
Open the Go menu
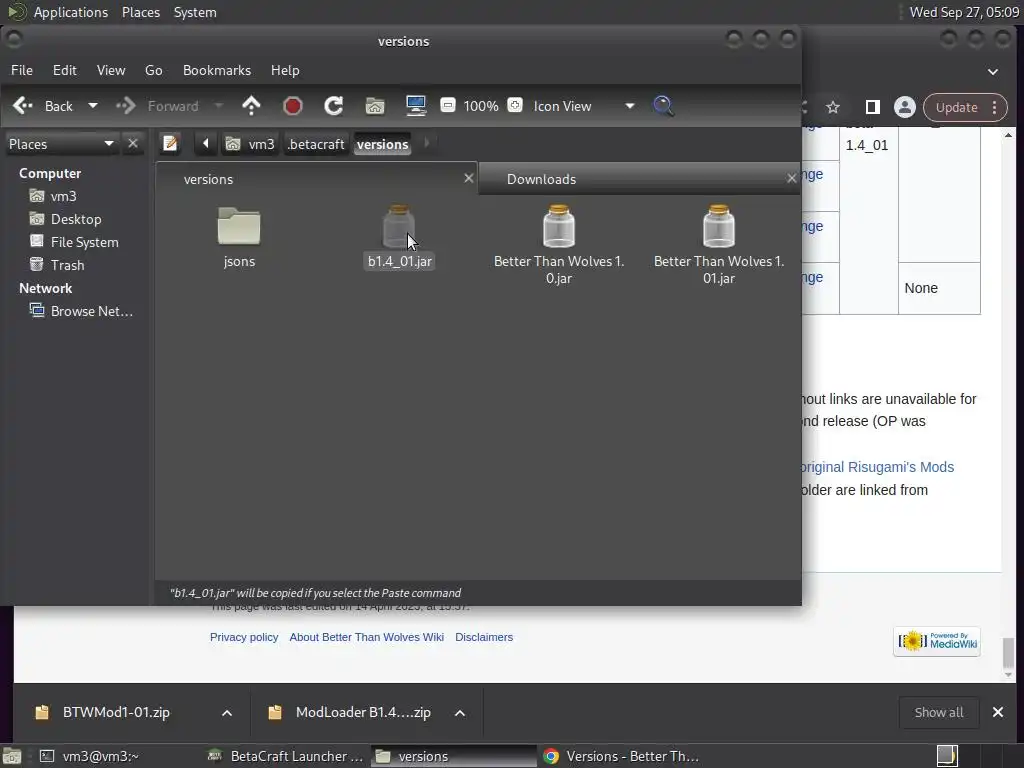click(153, 70)
